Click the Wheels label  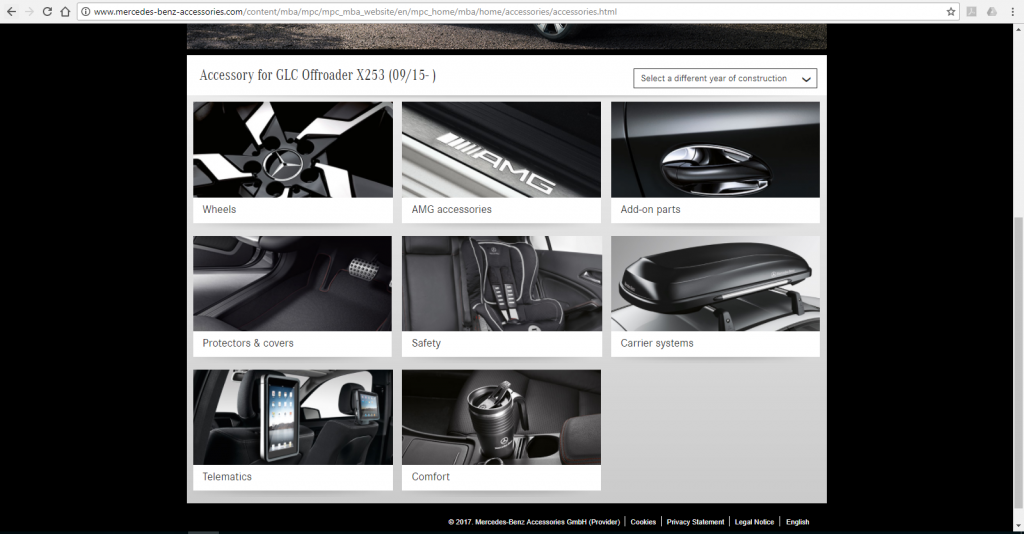click(x=219, y=210)
